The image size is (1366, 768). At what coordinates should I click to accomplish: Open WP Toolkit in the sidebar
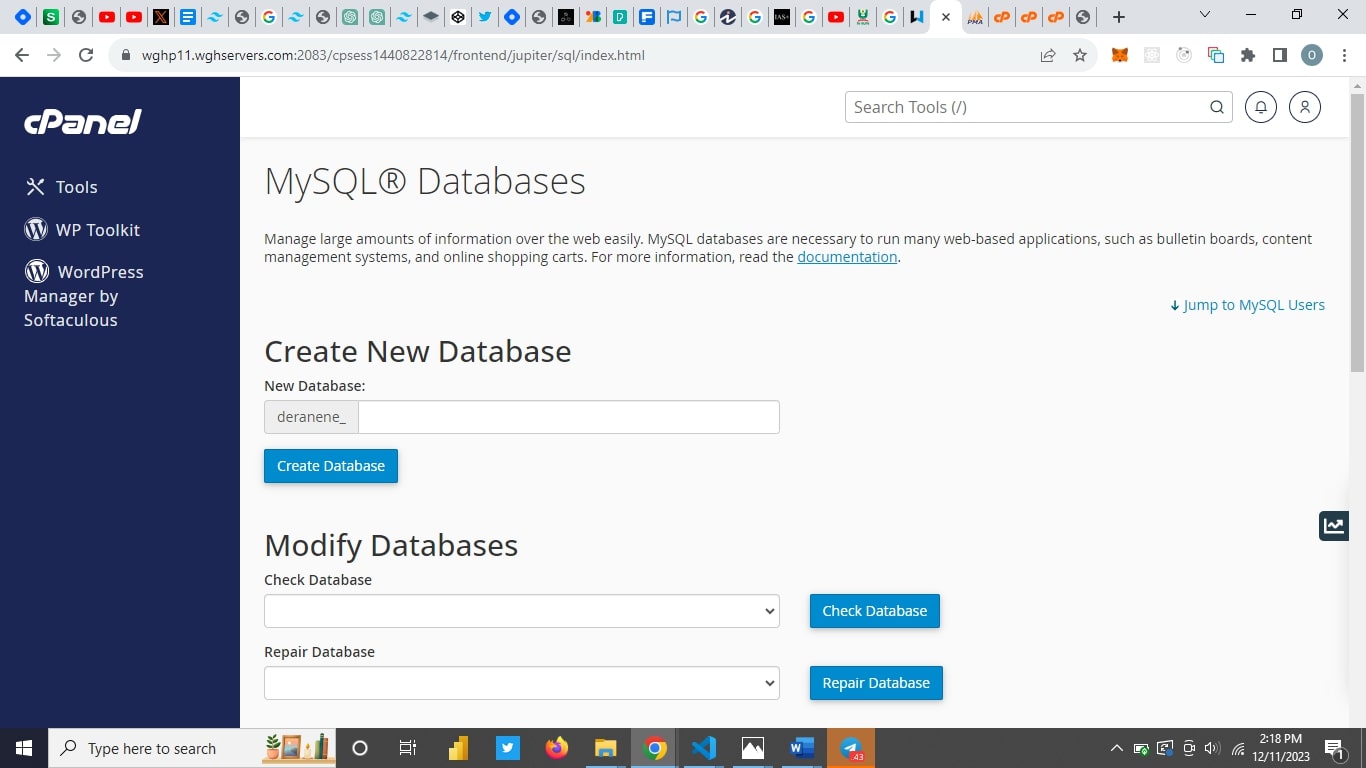82,230
